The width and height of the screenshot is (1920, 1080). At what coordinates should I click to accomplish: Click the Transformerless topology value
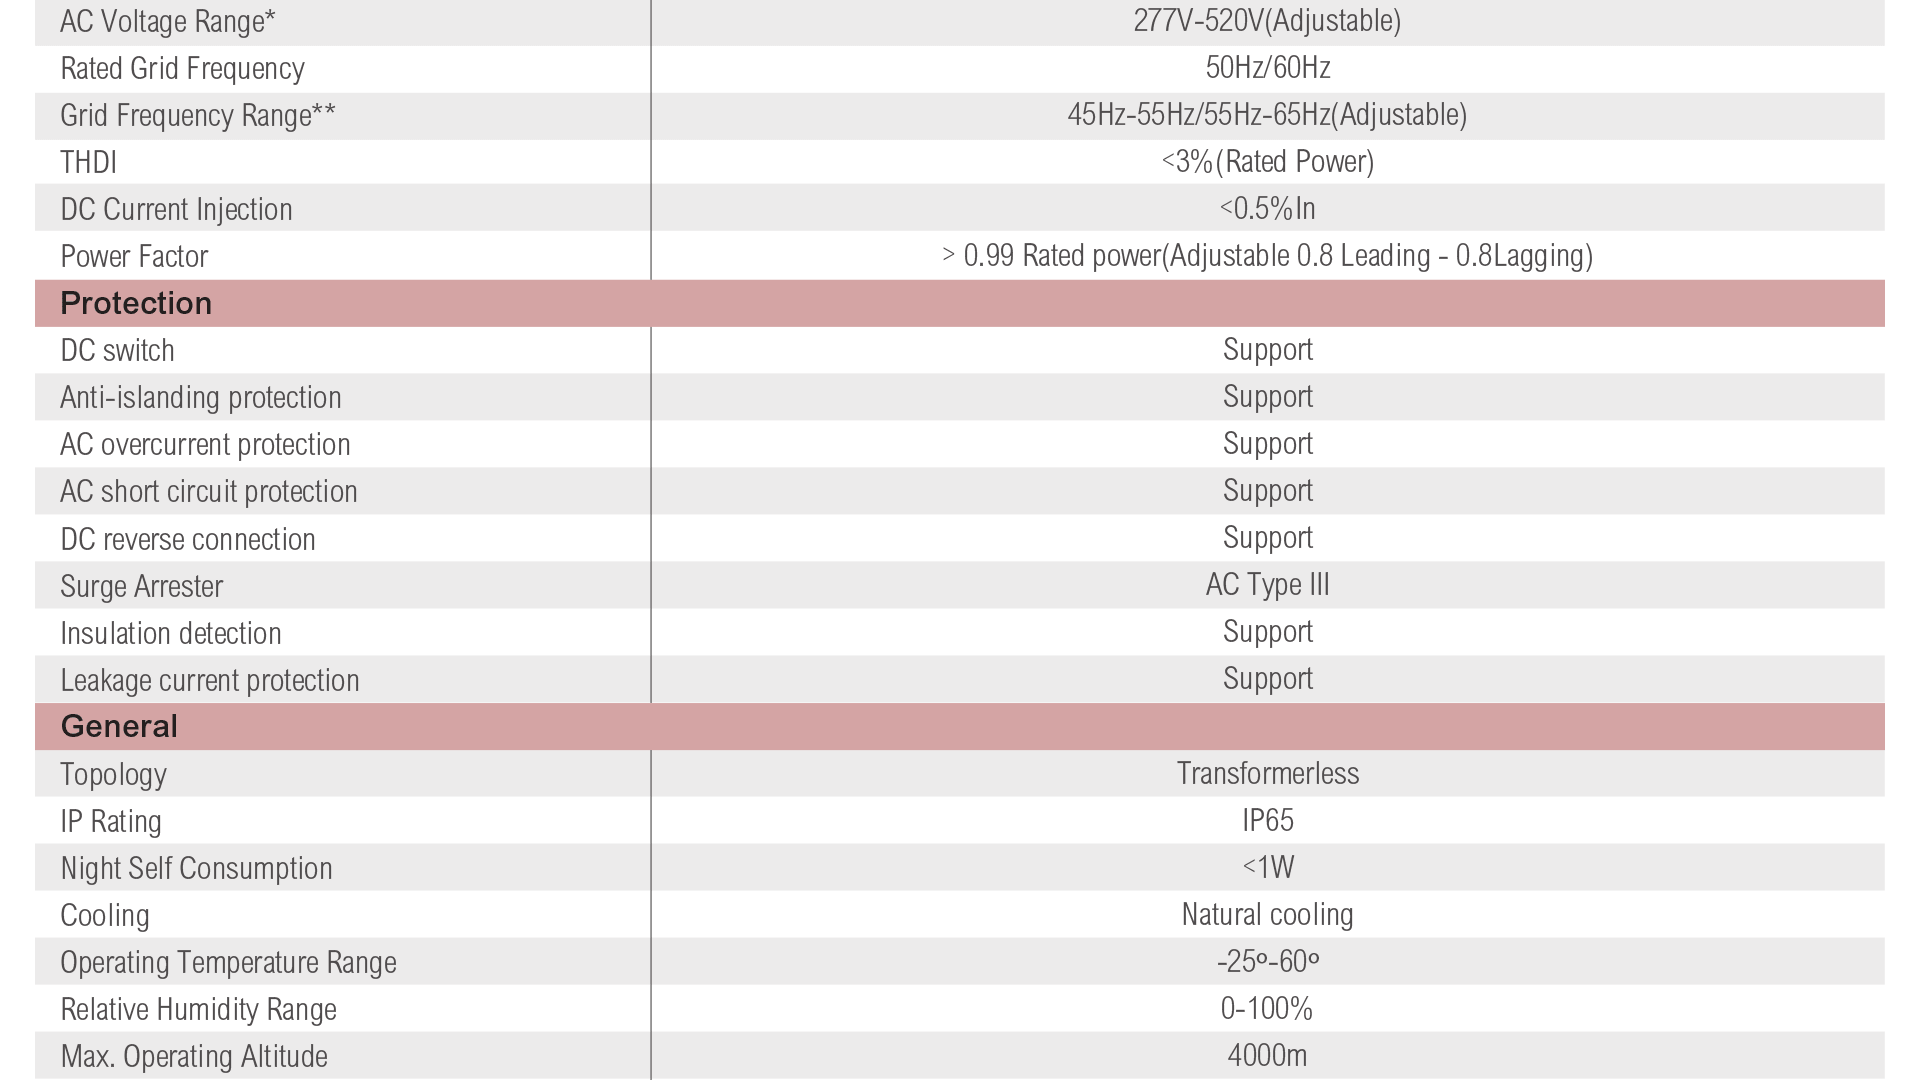pyautogui.click(x=1267, y=773)
